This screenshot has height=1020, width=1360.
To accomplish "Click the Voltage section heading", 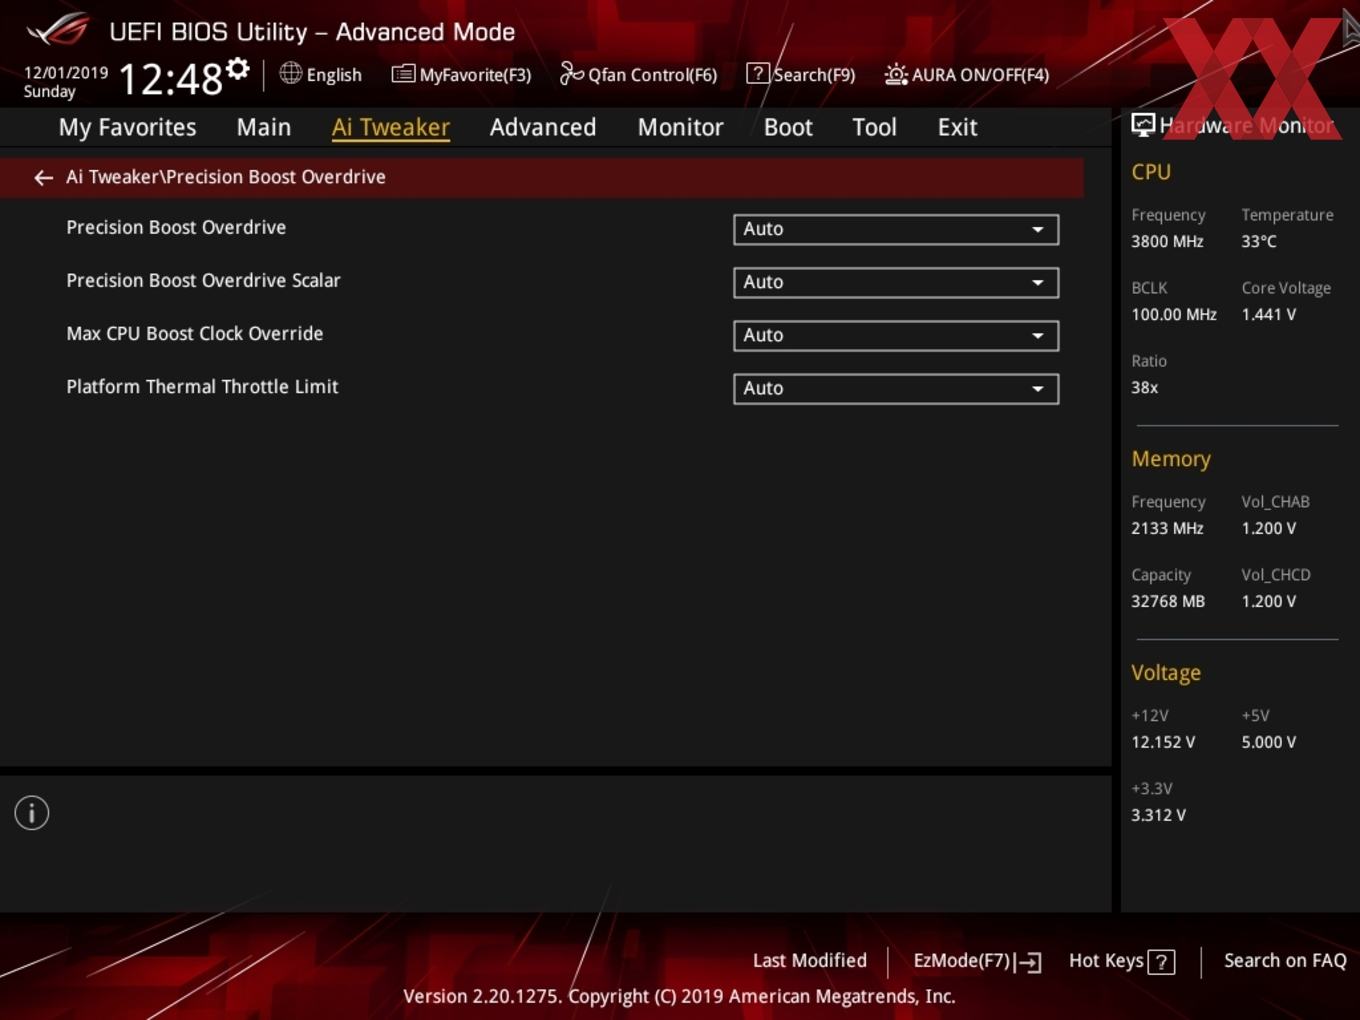I will coord(1166,673).
